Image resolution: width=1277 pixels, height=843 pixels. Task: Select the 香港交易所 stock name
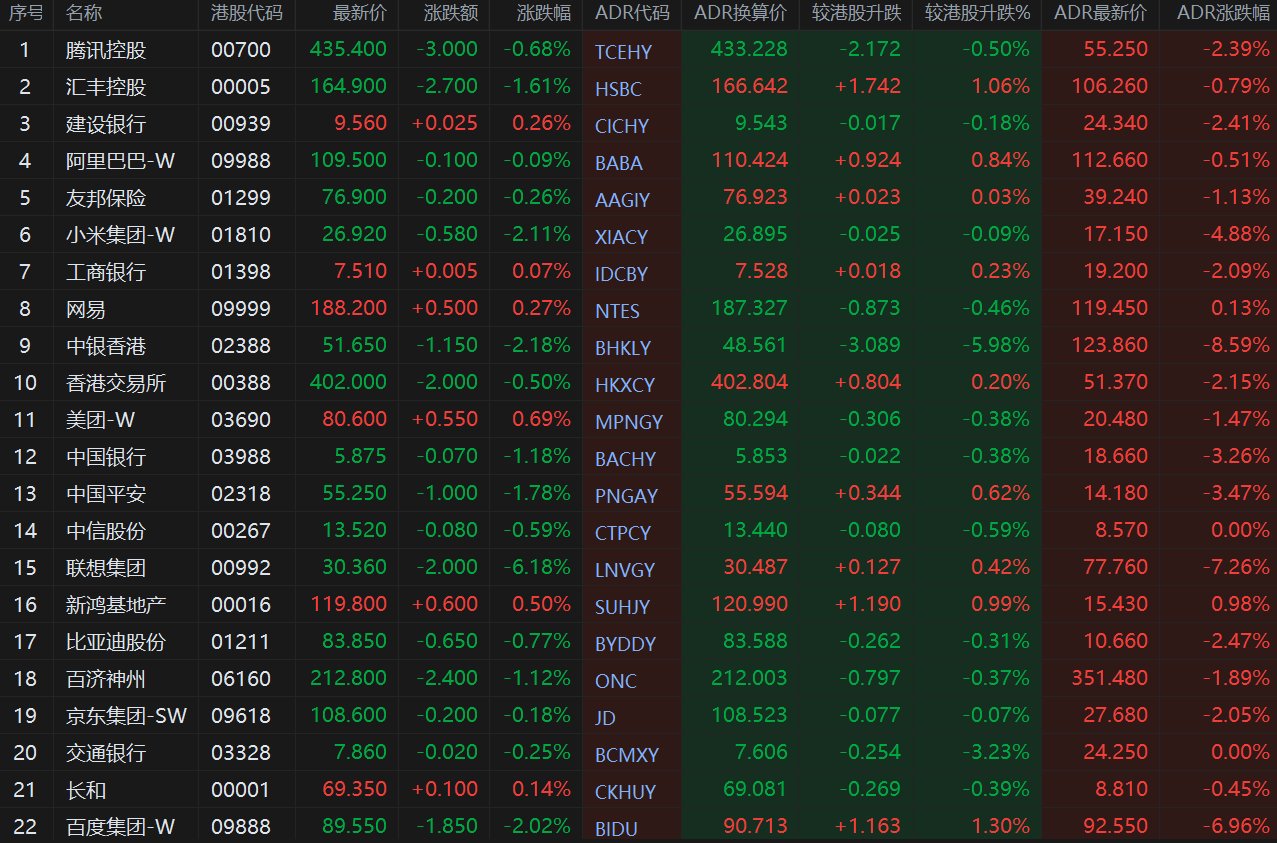[115, 383]
